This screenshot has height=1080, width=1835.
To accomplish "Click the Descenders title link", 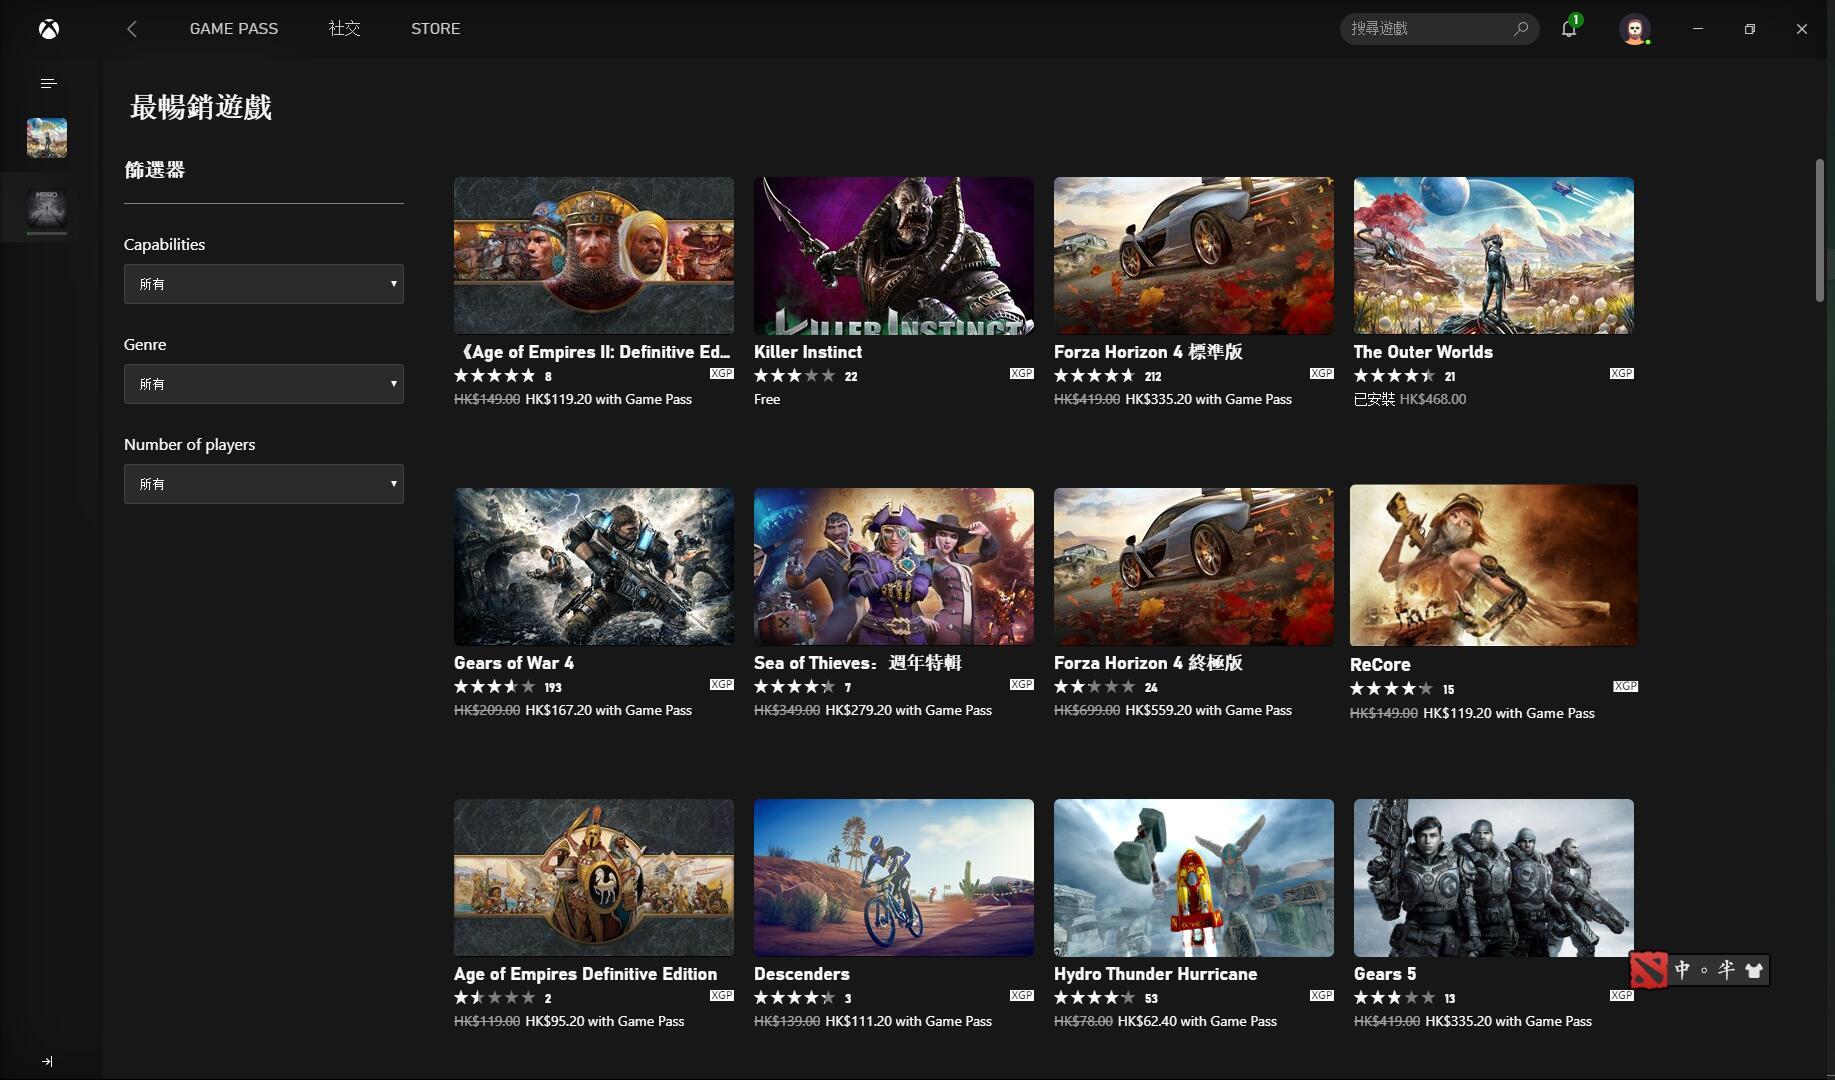I will point(802,974).
